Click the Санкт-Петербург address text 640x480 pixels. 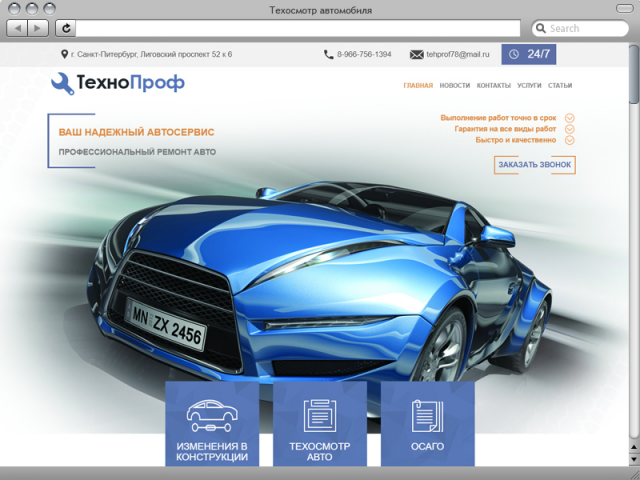pyautogui.click(x=151, y=54)
